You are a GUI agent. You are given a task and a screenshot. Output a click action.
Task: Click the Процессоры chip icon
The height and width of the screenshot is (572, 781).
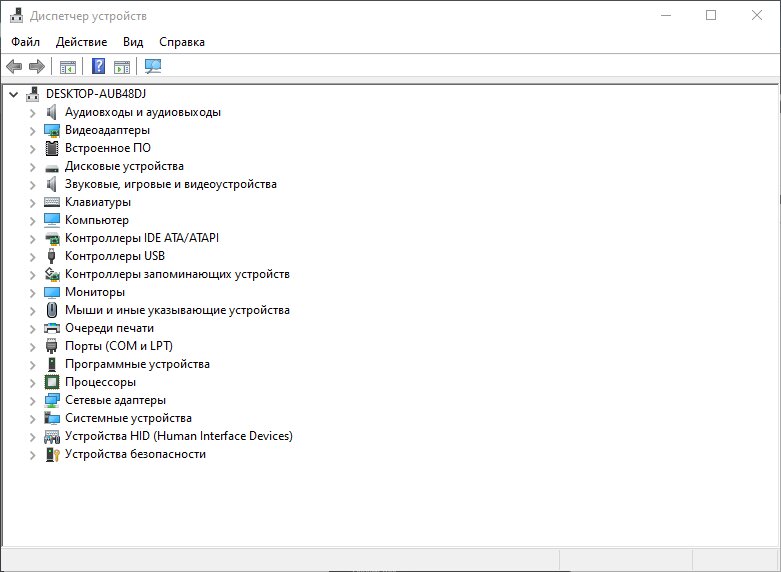tap(53, 382)
